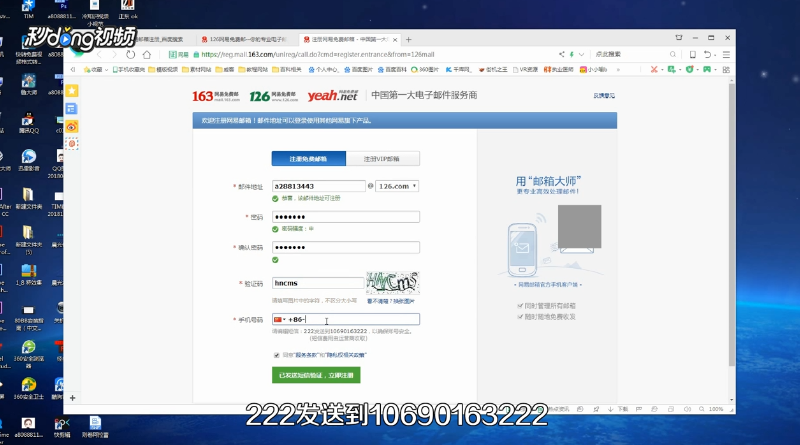Click green 立即注册 submit button
The width and height of the screenshot is (800, 445).
(316, 375)
